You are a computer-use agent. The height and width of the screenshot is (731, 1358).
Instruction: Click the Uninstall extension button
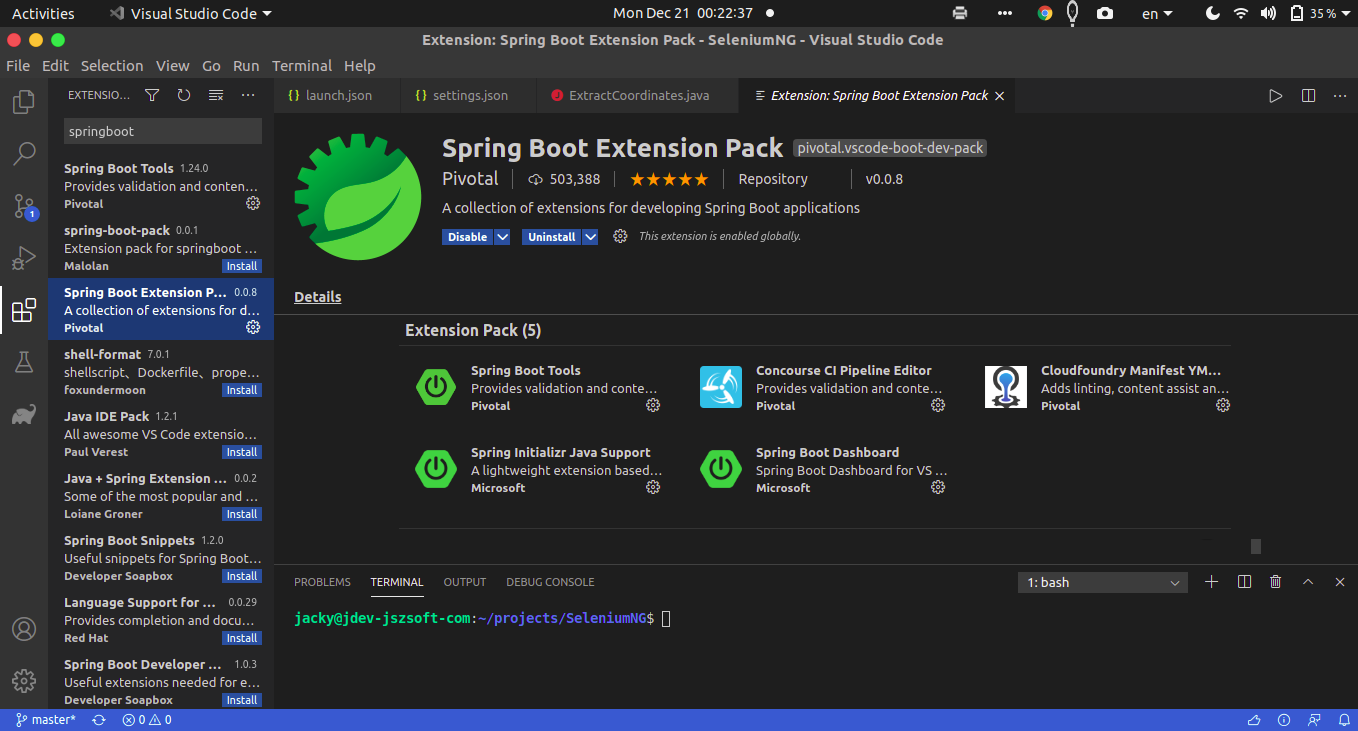[552, 237]
